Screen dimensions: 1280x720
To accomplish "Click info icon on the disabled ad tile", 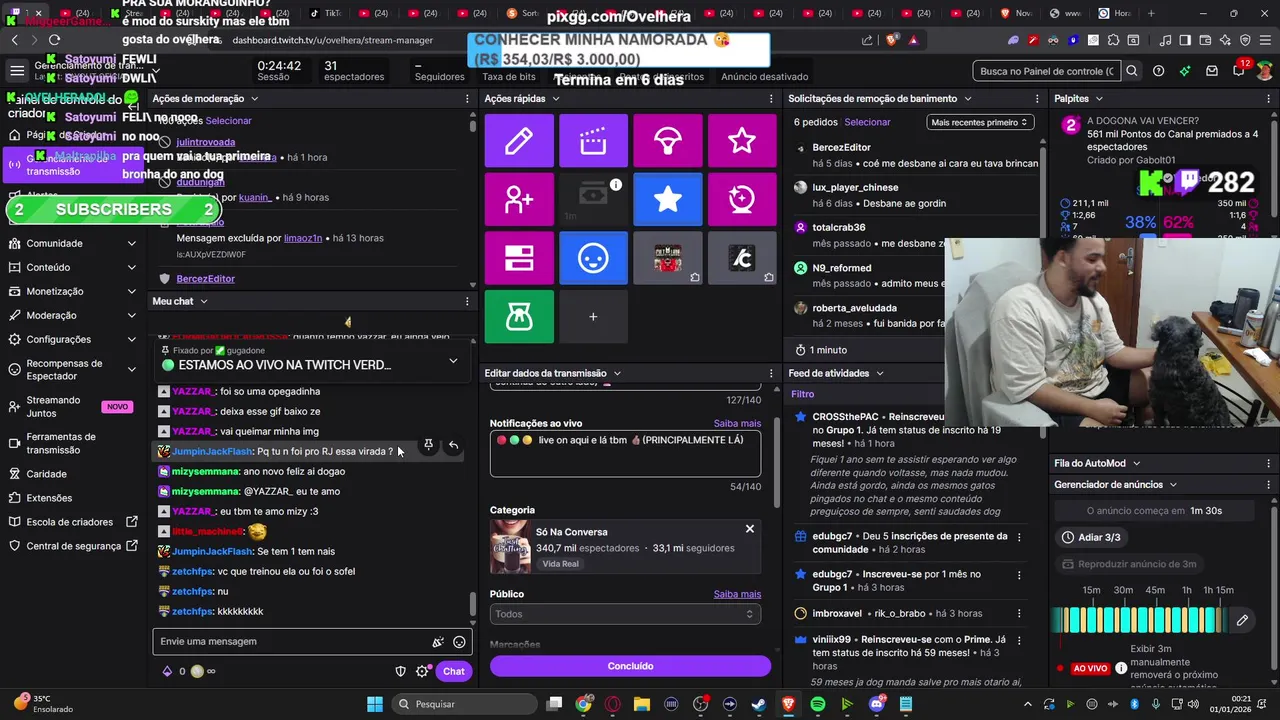I will pos(616,185).
